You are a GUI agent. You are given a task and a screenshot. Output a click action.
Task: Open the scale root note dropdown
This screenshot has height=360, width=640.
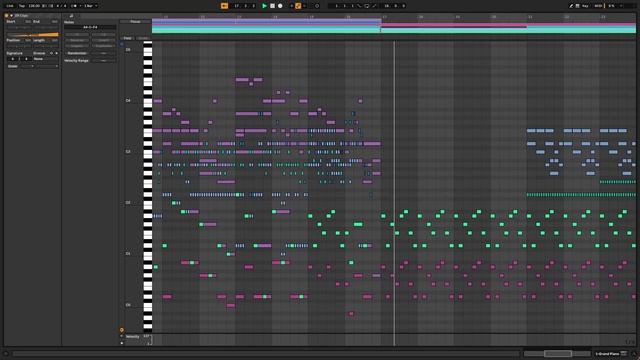pos(28,66)
